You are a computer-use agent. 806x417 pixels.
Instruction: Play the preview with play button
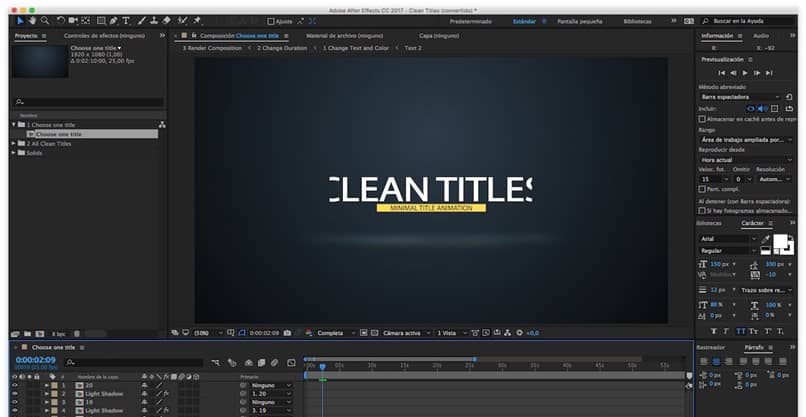pos(745,73)
